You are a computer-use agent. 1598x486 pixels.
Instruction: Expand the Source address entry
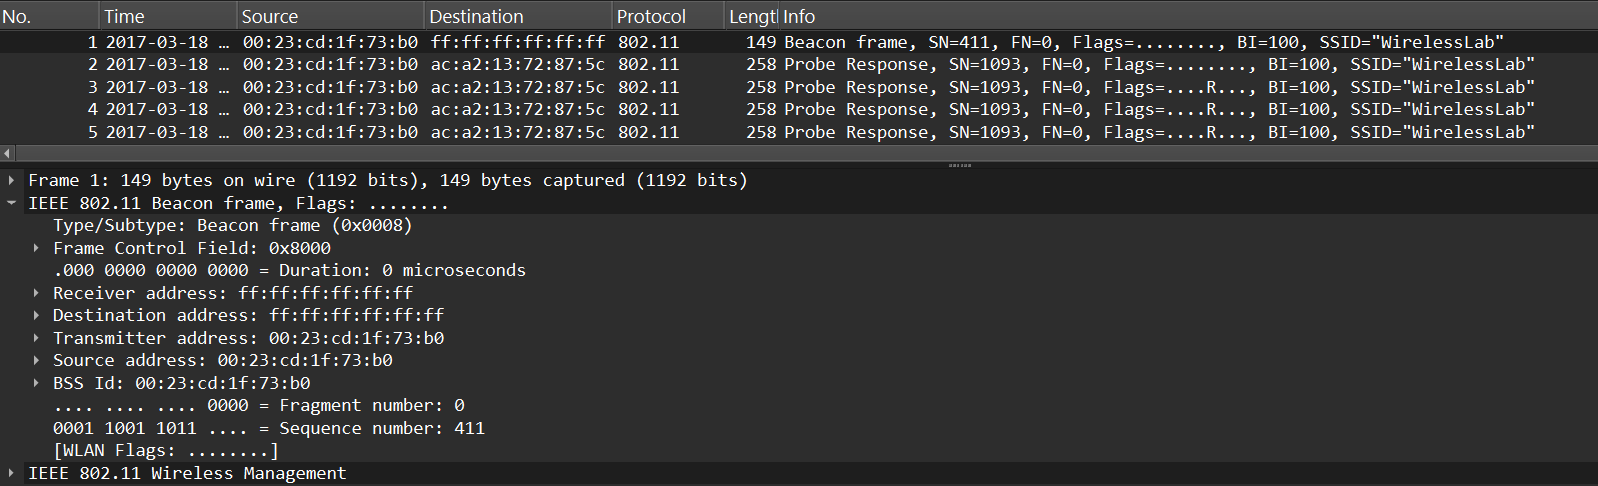tap(36, 360)
